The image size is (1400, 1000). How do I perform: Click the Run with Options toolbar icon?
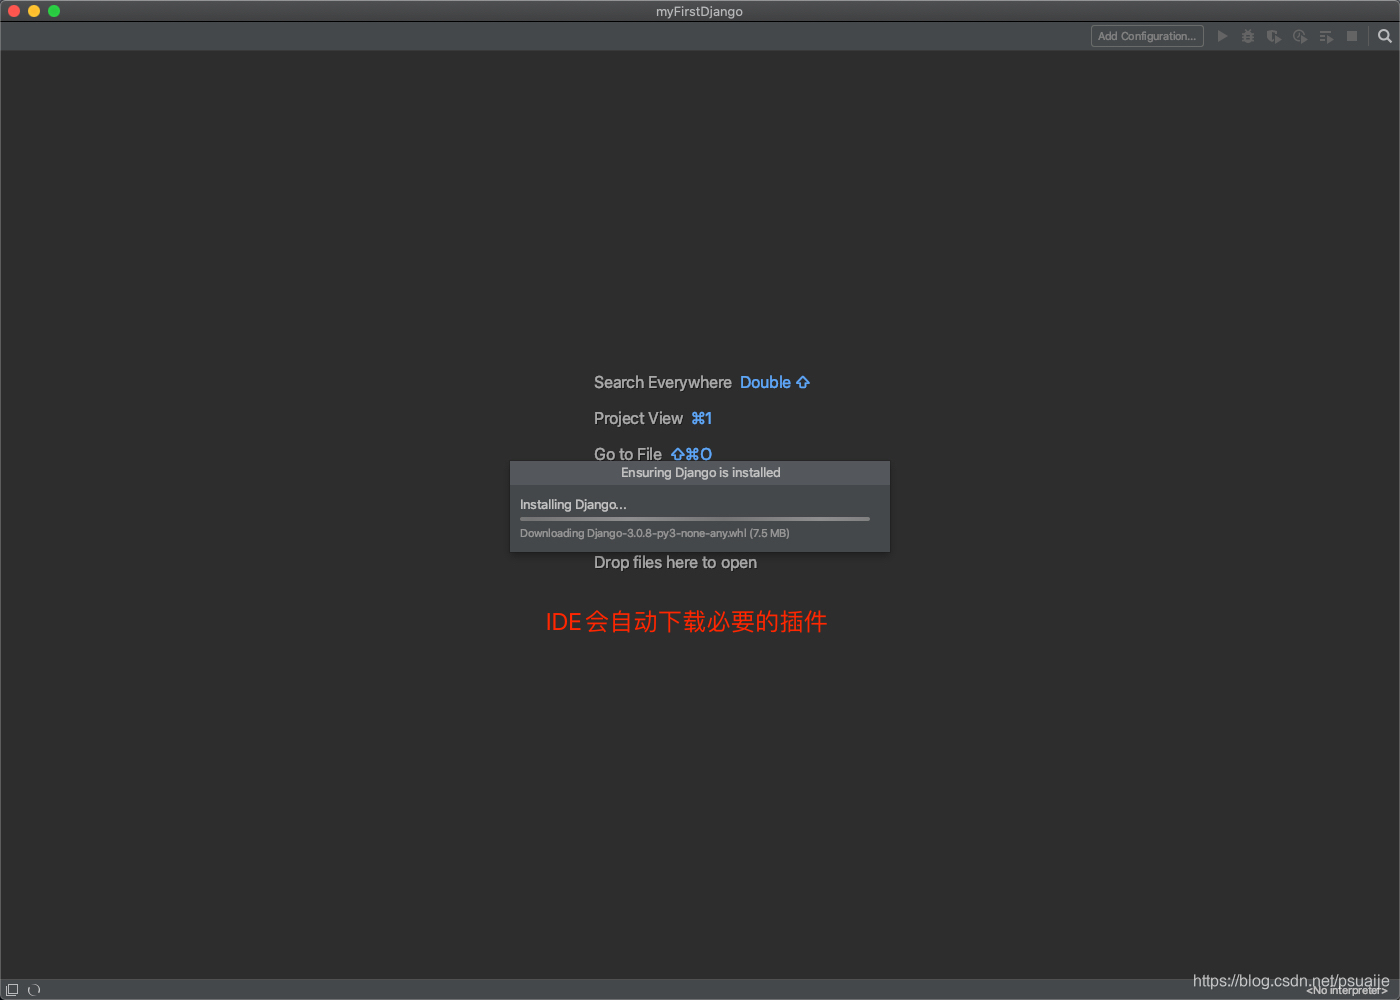pyautogui.click(x=1325, y=36)
